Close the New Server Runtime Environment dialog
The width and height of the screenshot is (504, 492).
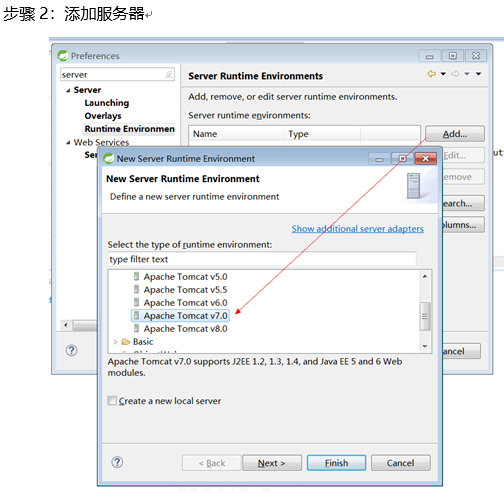coord(426,159)
